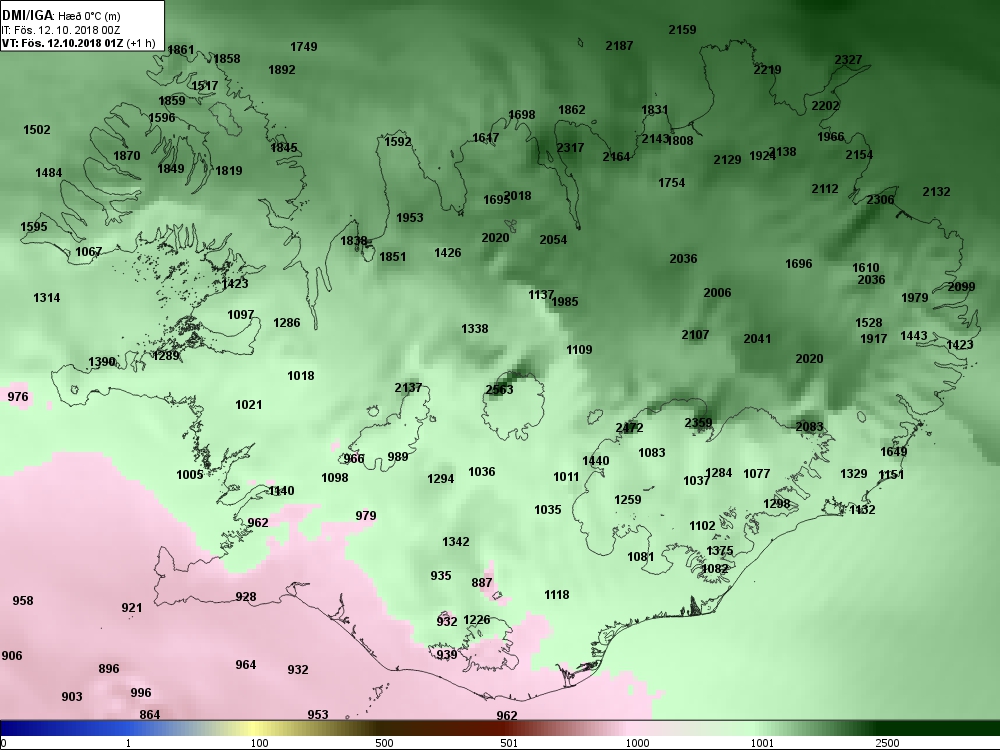Click the map value 887
This screenshot has height=750, width=1000.
pyautogui.click(x=482, y=582)
